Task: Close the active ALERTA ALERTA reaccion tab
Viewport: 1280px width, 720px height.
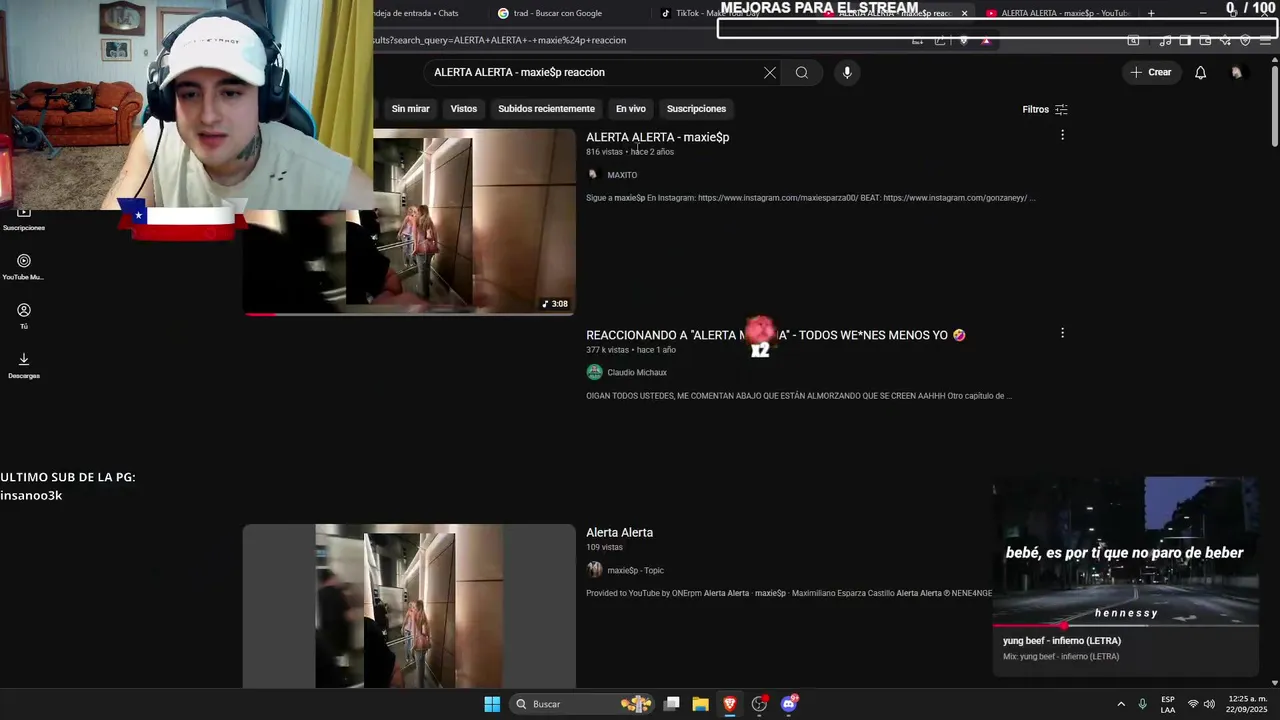Action: [964, 13]
